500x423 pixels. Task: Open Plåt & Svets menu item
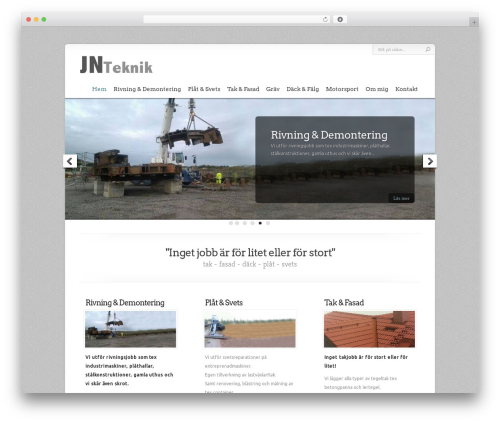(204, 89)
